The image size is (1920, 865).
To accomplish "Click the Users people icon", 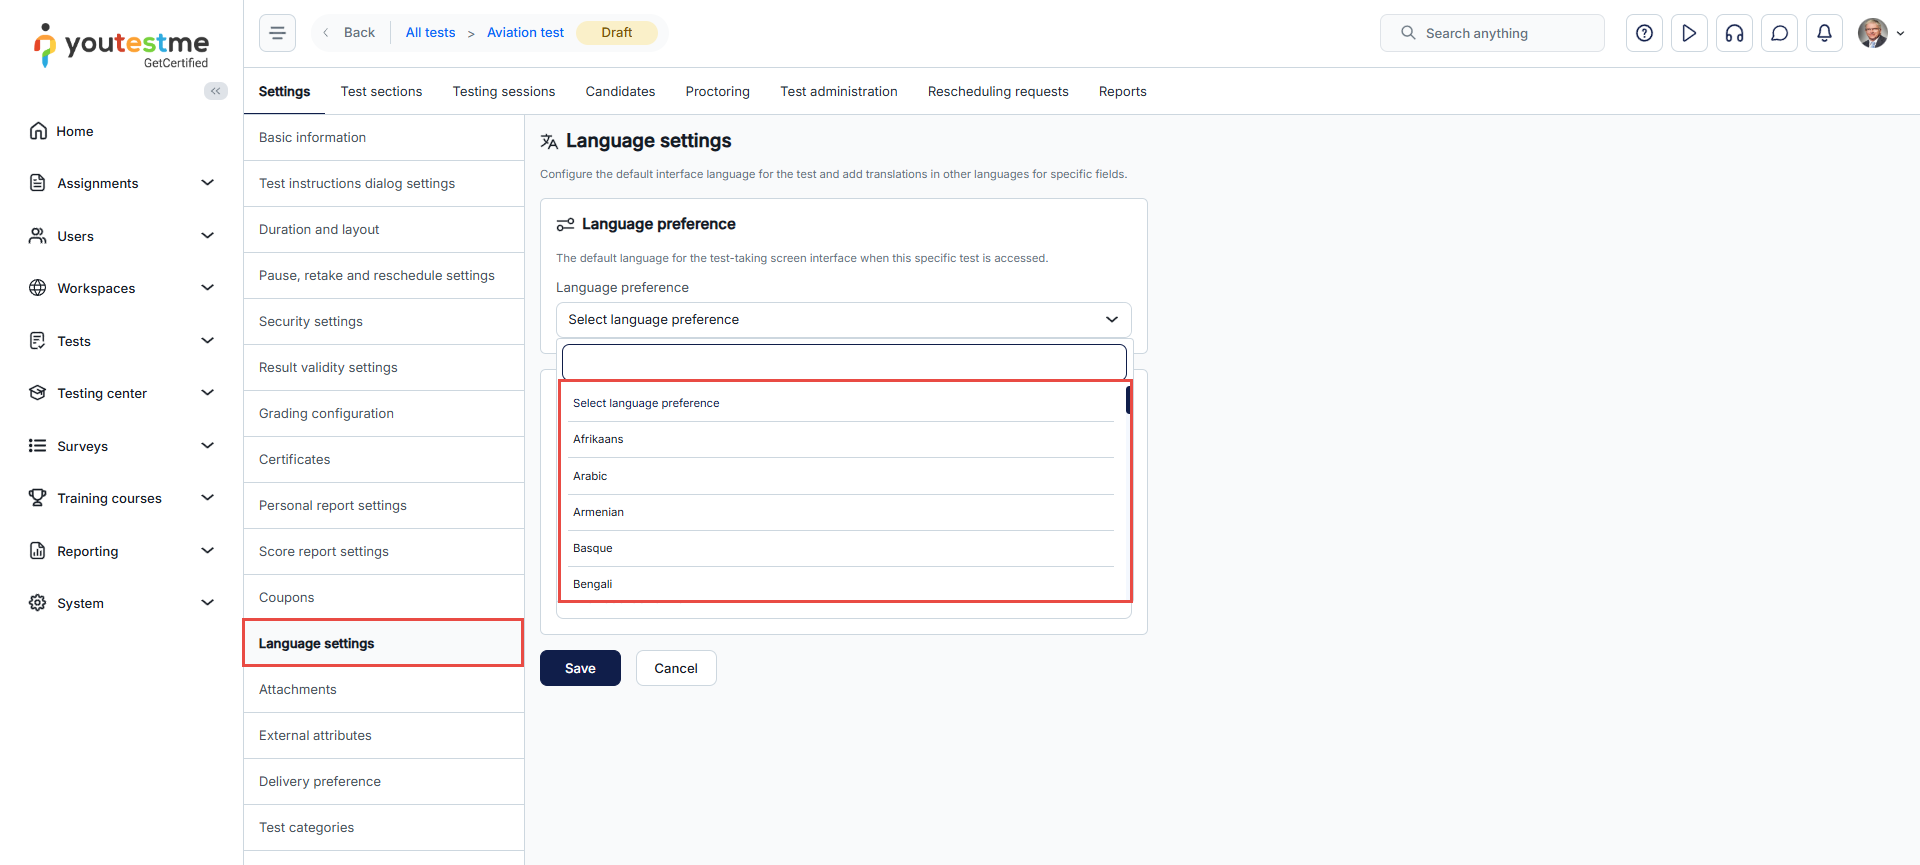I will tap(38, 236).
